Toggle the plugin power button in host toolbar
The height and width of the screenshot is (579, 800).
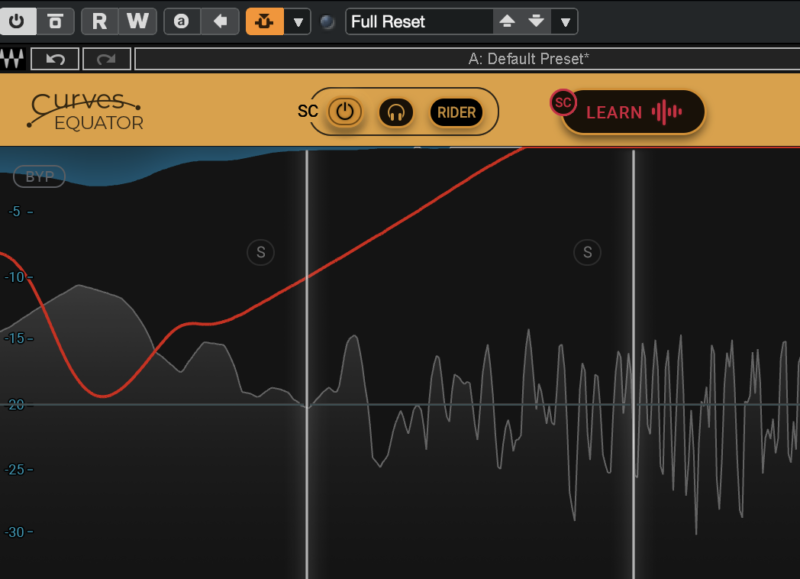pos(19,20)
